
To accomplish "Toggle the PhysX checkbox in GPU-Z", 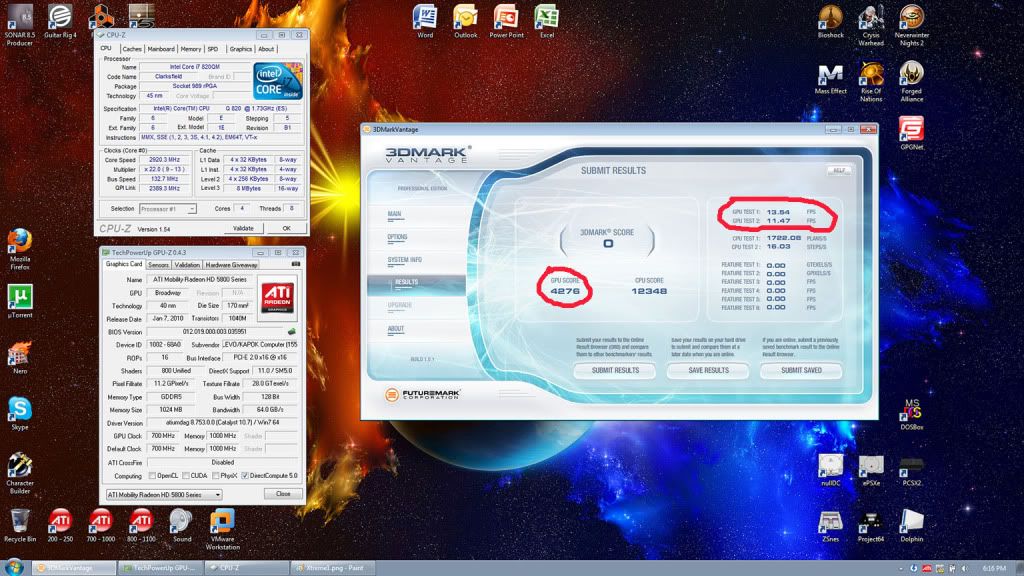I will 216,475.
